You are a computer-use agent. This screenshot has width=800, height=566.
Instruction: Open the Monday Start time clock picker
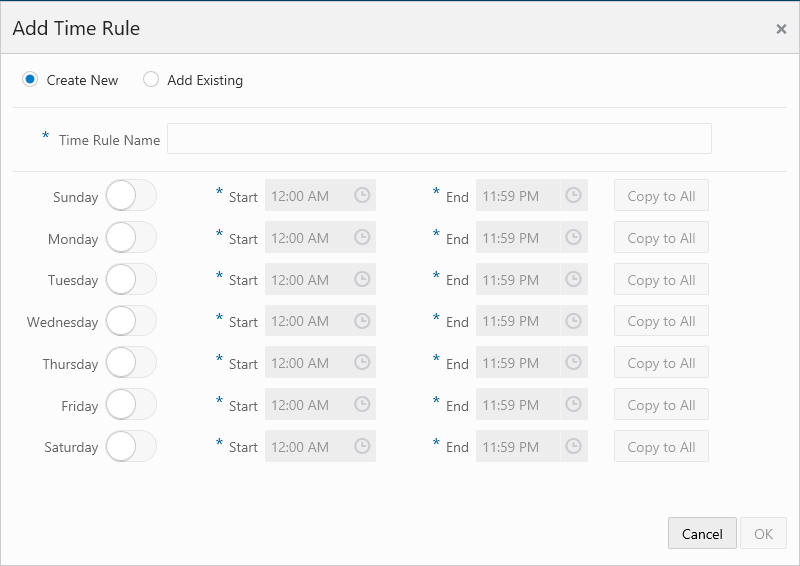[x=362, y=237]
